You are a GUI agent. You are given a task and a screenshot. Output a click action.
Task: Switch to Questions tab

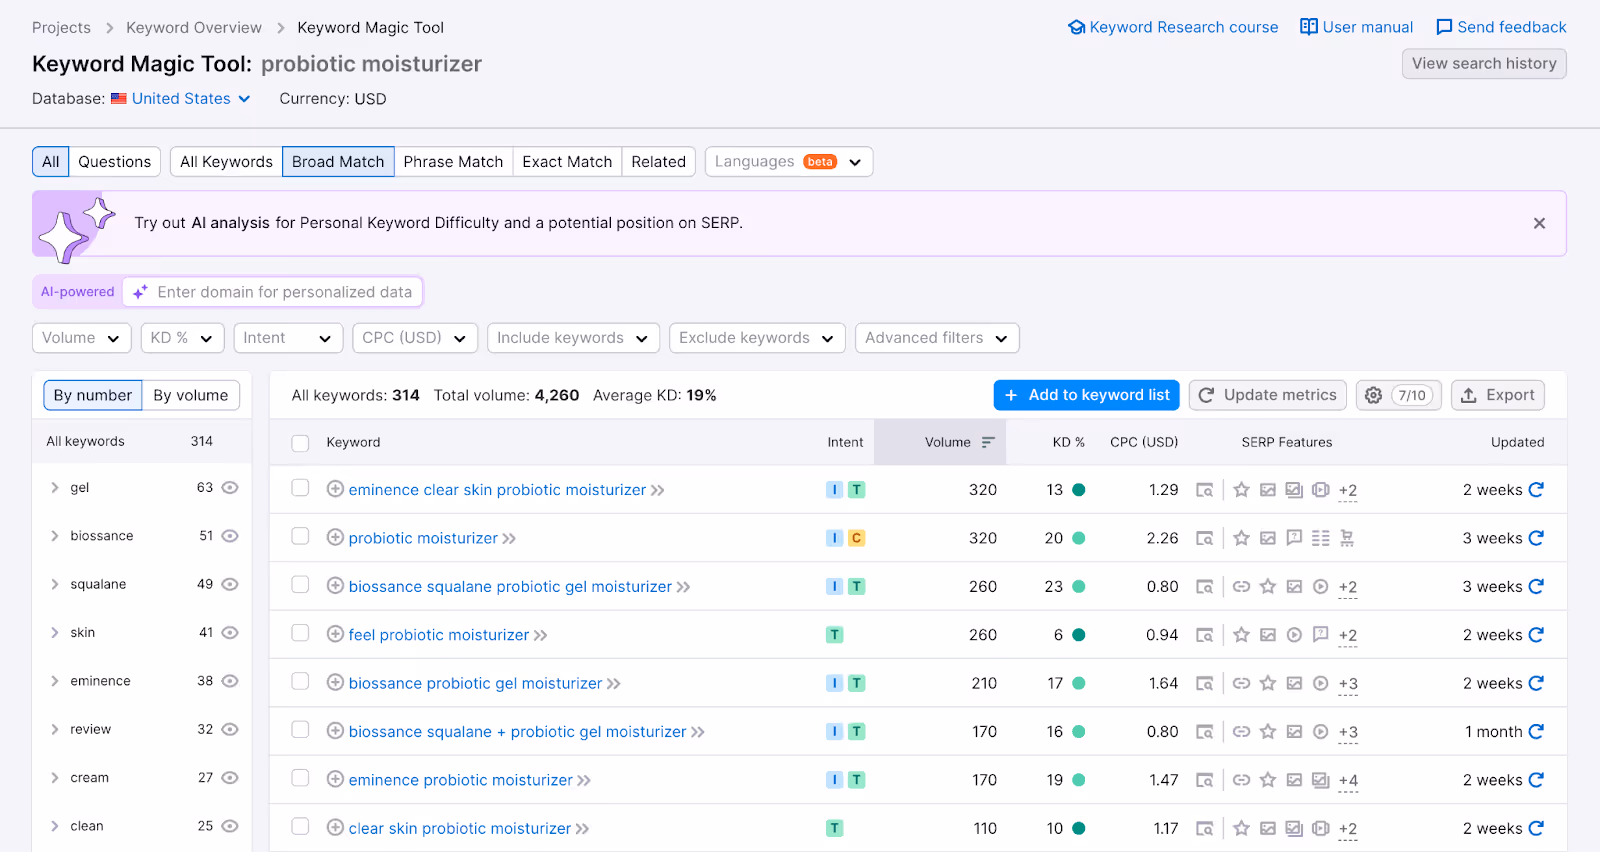[115, 162]
